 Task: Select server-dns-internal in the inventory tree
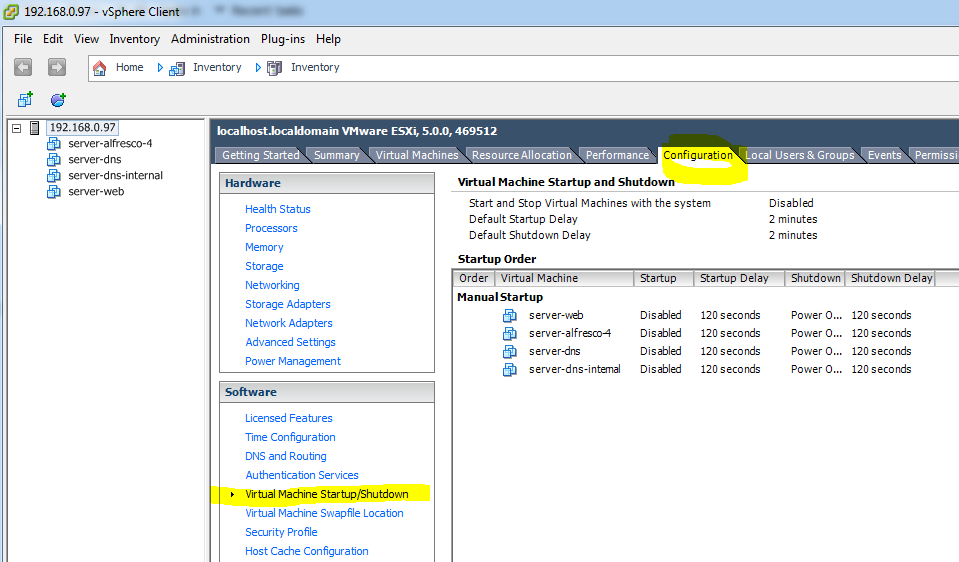[116, 176]
